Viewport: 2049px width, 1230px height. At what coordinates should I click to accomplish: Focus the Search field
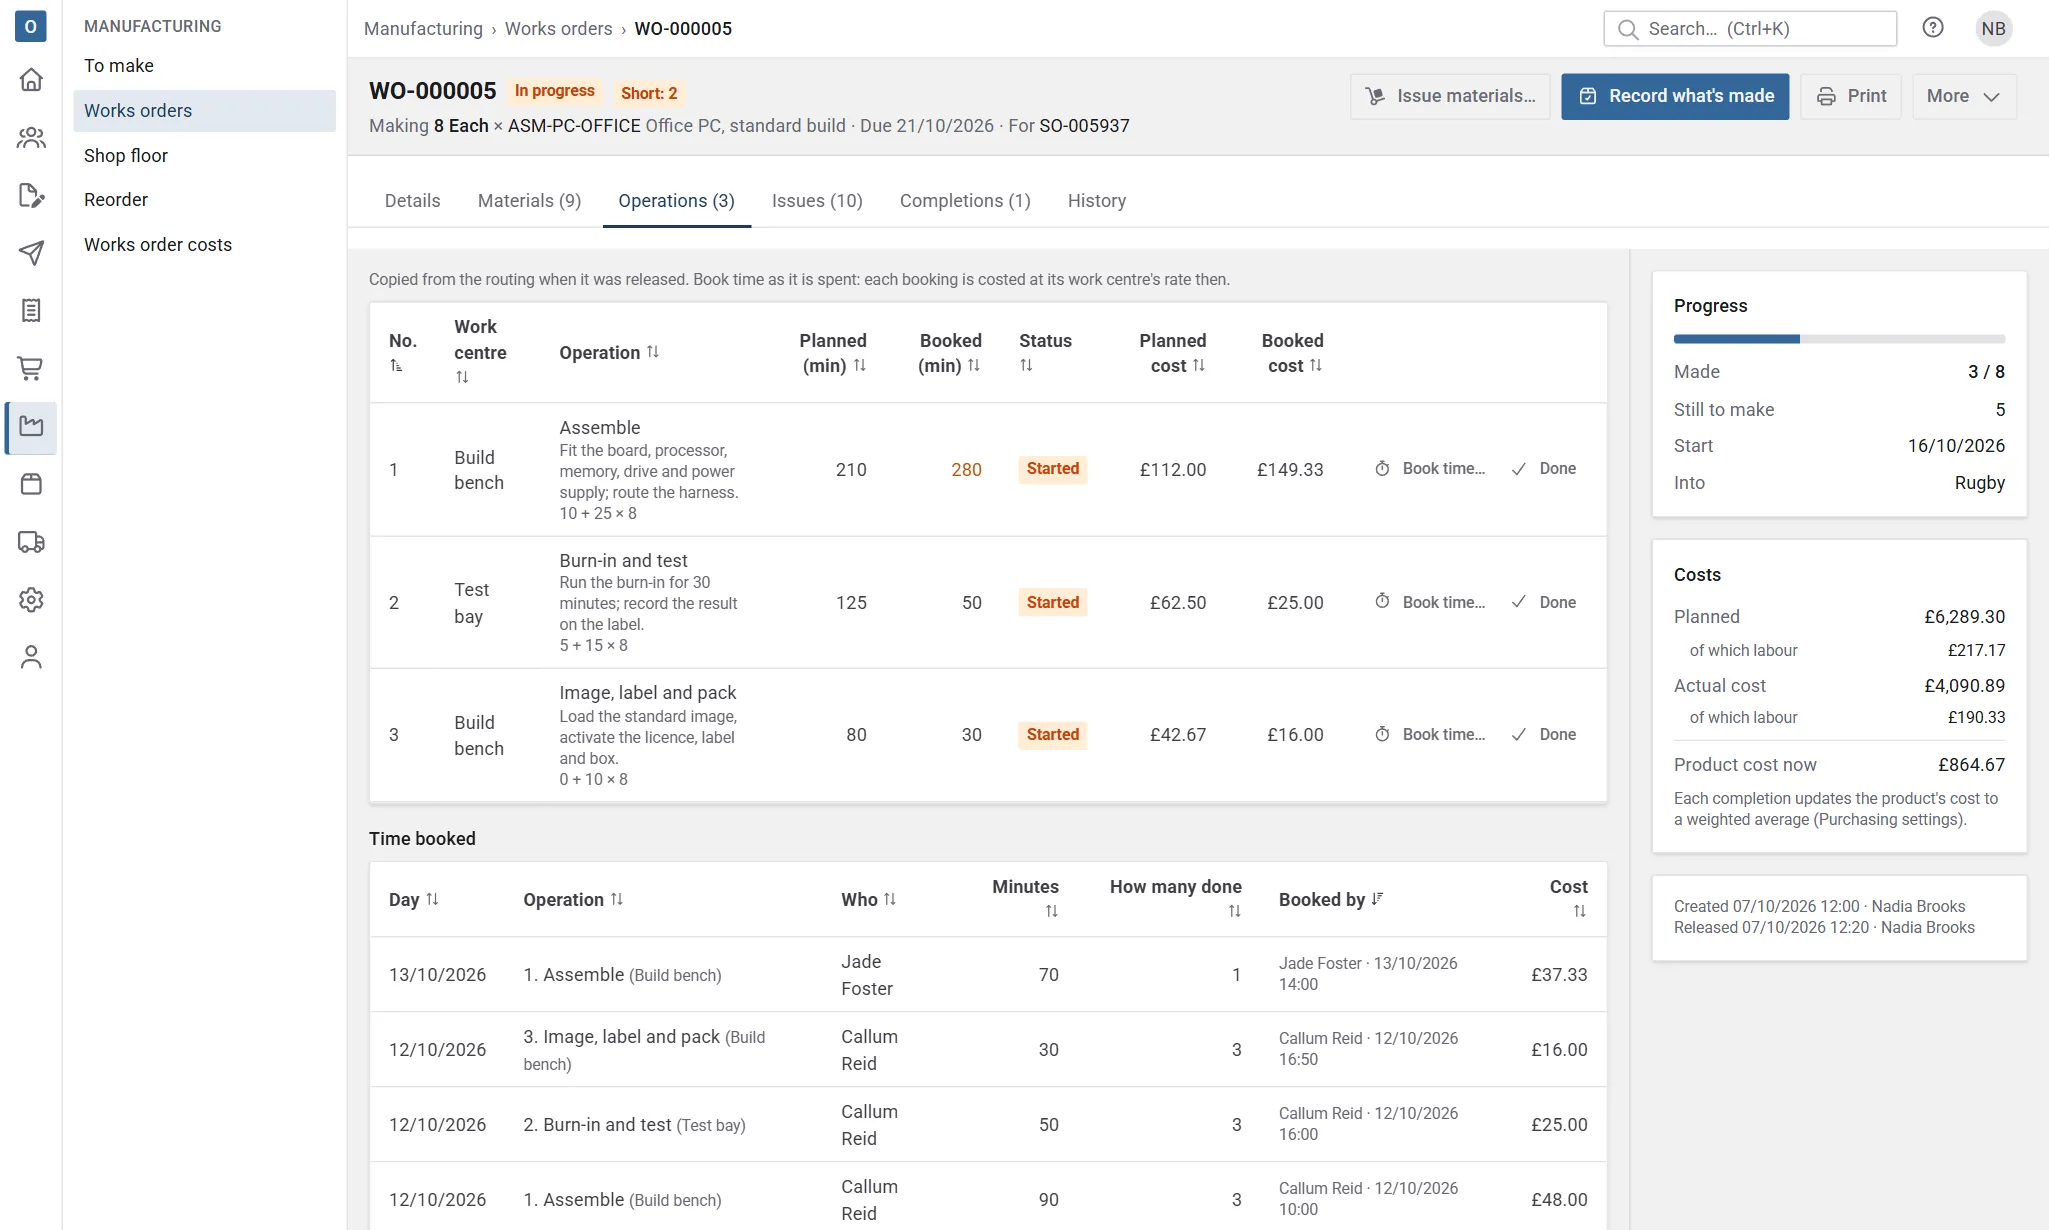1750,28
